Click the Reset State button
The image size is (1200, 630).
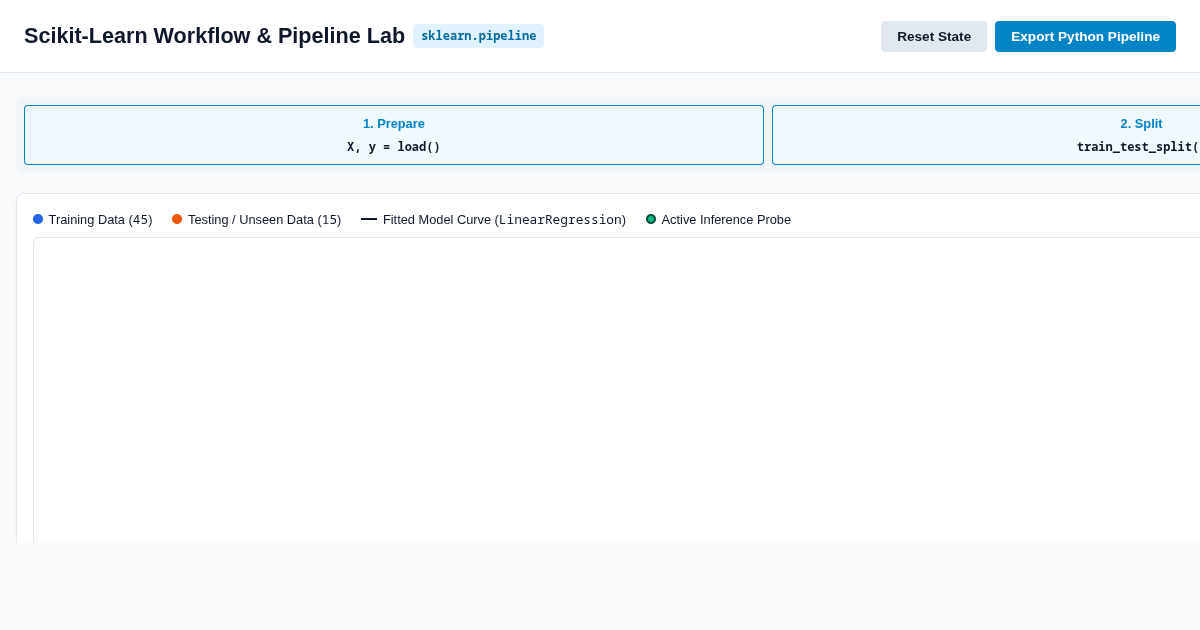tap(933, 36)
